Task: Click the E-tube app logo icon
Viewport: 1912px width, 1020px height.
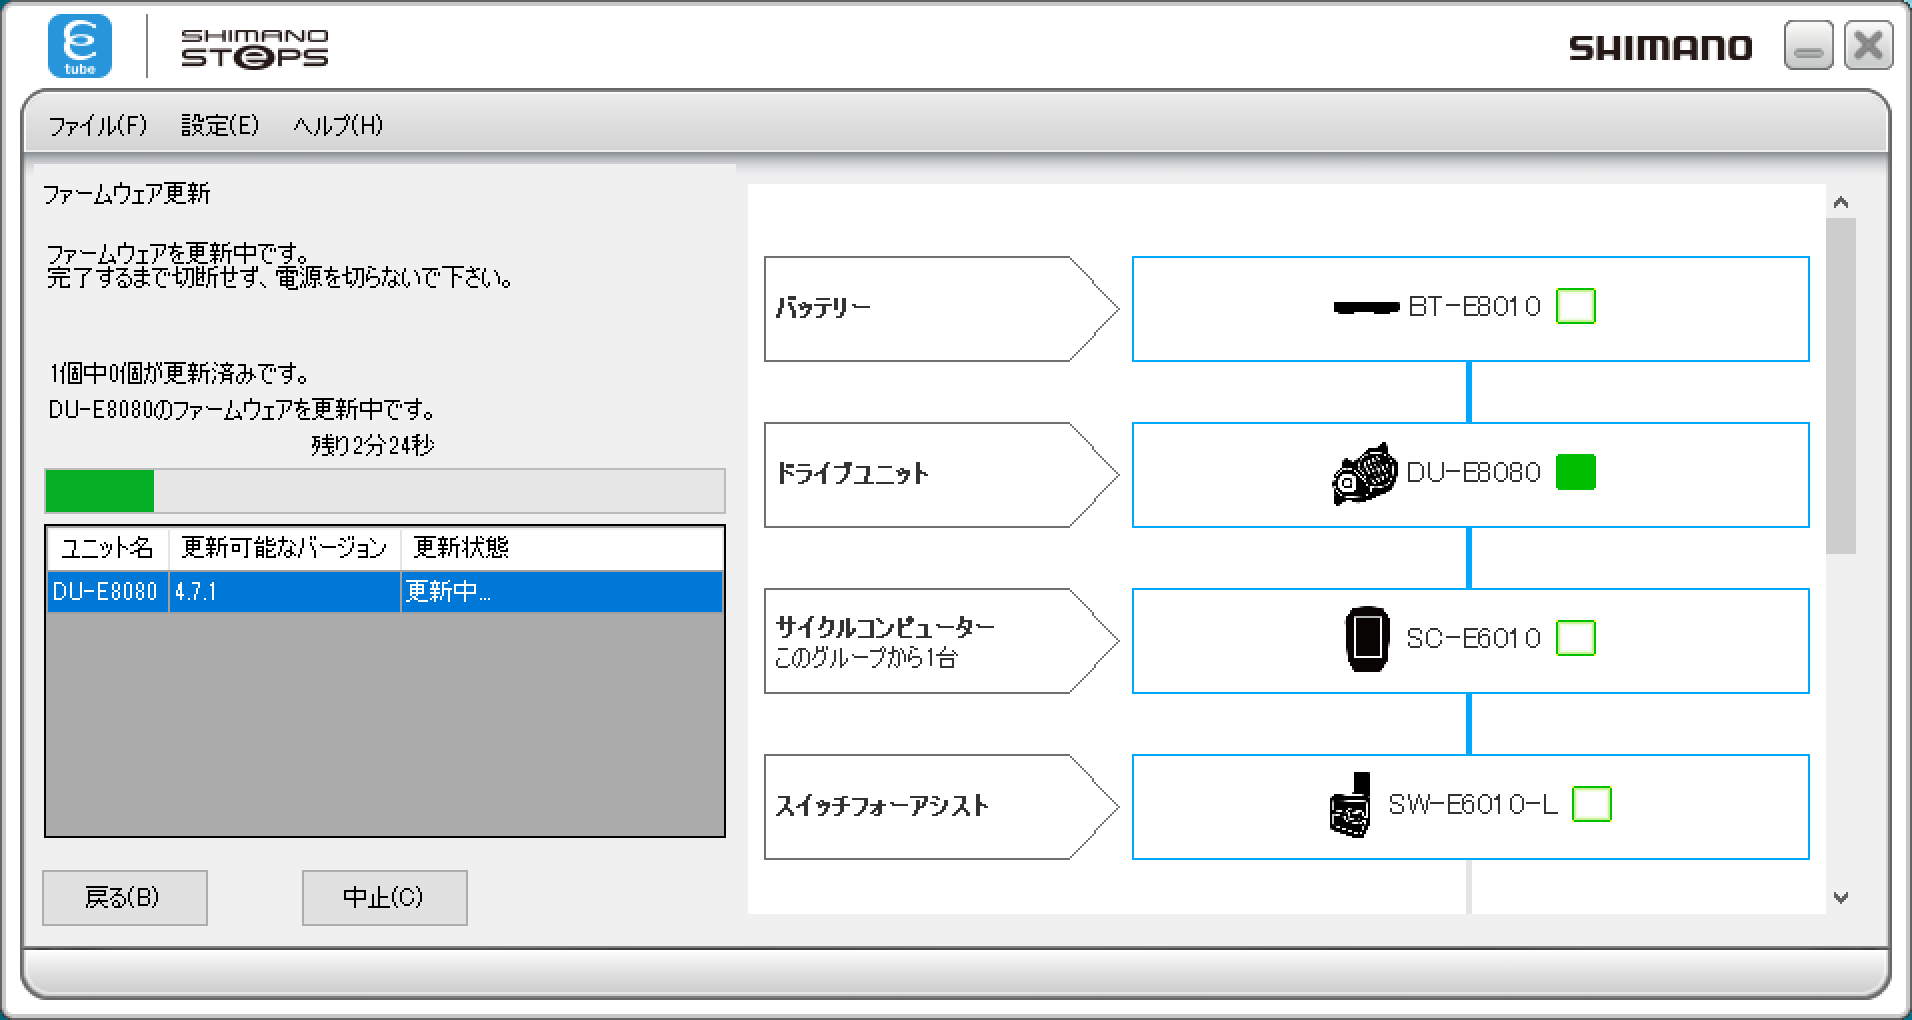Action: click(x=80, y=46)
